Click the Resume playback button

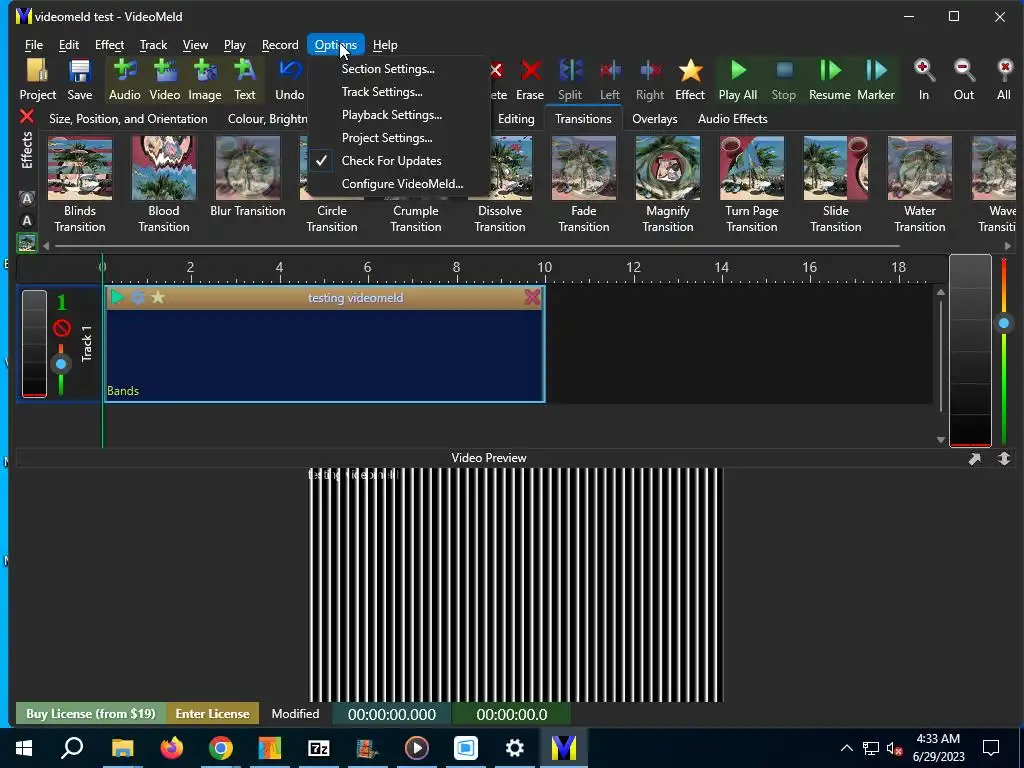click(x=829, y=80)
